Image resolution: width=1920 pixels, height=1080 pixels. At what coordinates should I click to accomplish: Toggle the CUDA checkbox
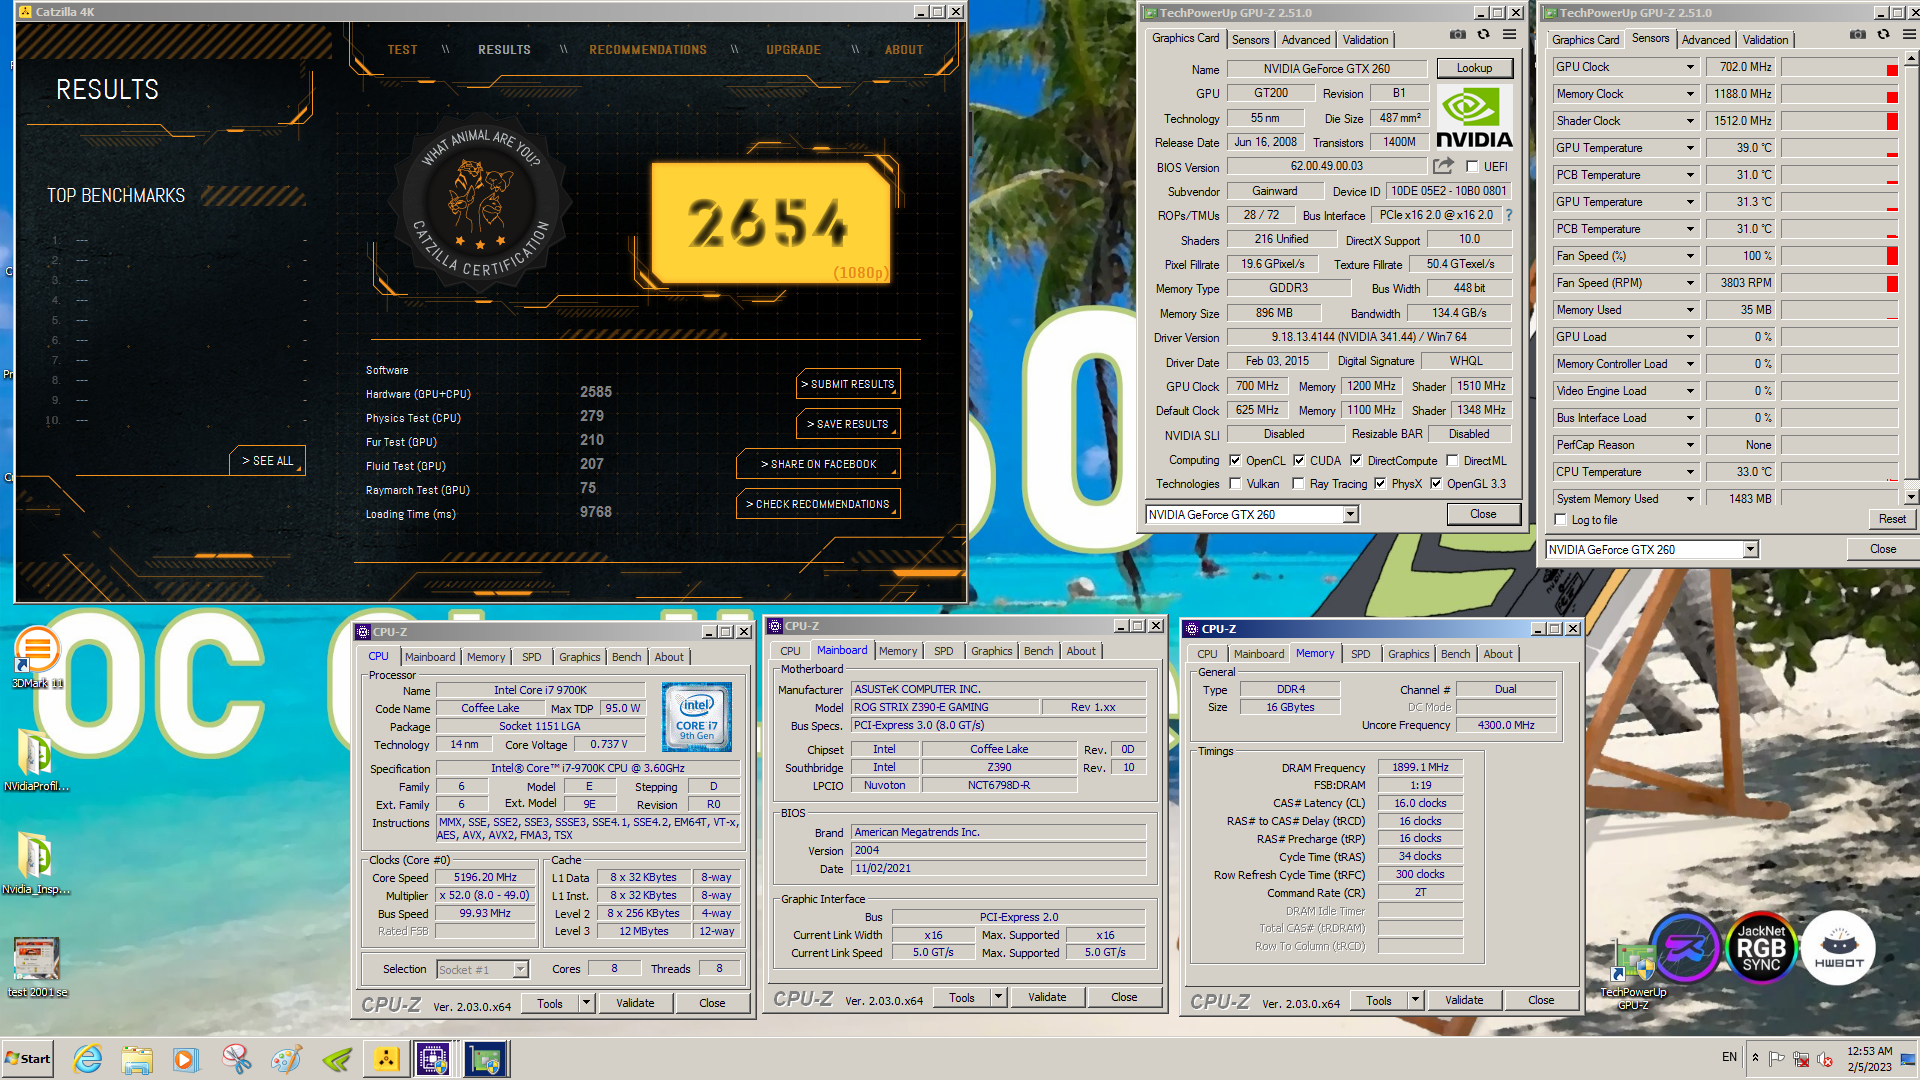coord(1299,461)
